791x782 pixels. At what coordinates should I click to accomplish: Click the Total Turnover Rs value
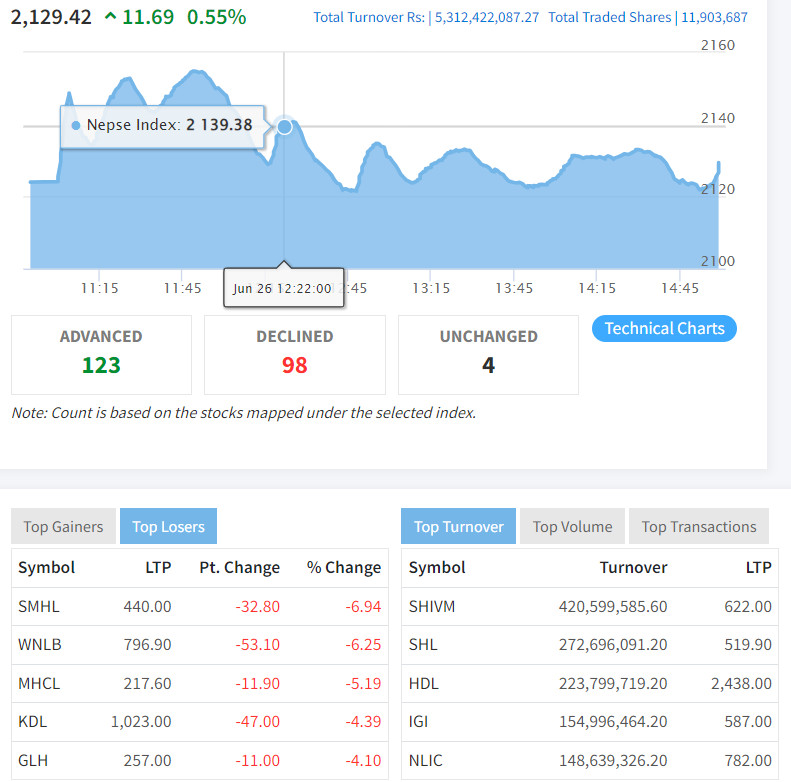487,18
